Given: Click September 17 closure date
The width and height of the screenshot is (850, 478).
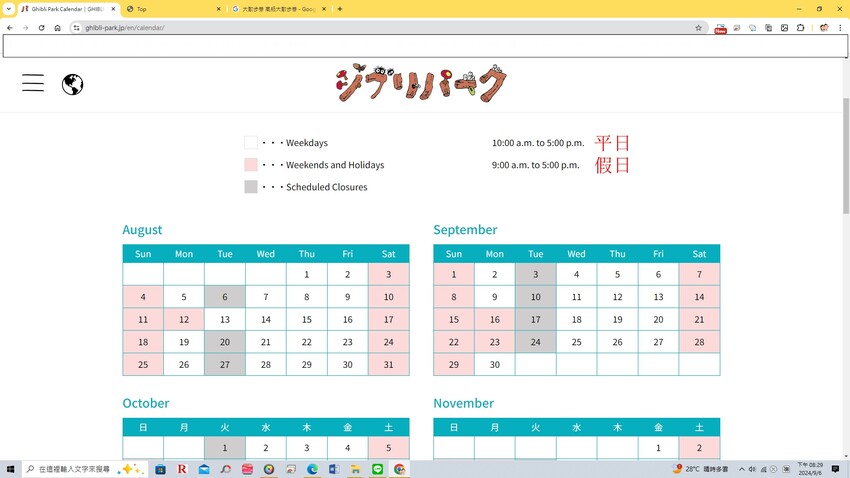Looking at the screenshot, I should pos(536,320).
